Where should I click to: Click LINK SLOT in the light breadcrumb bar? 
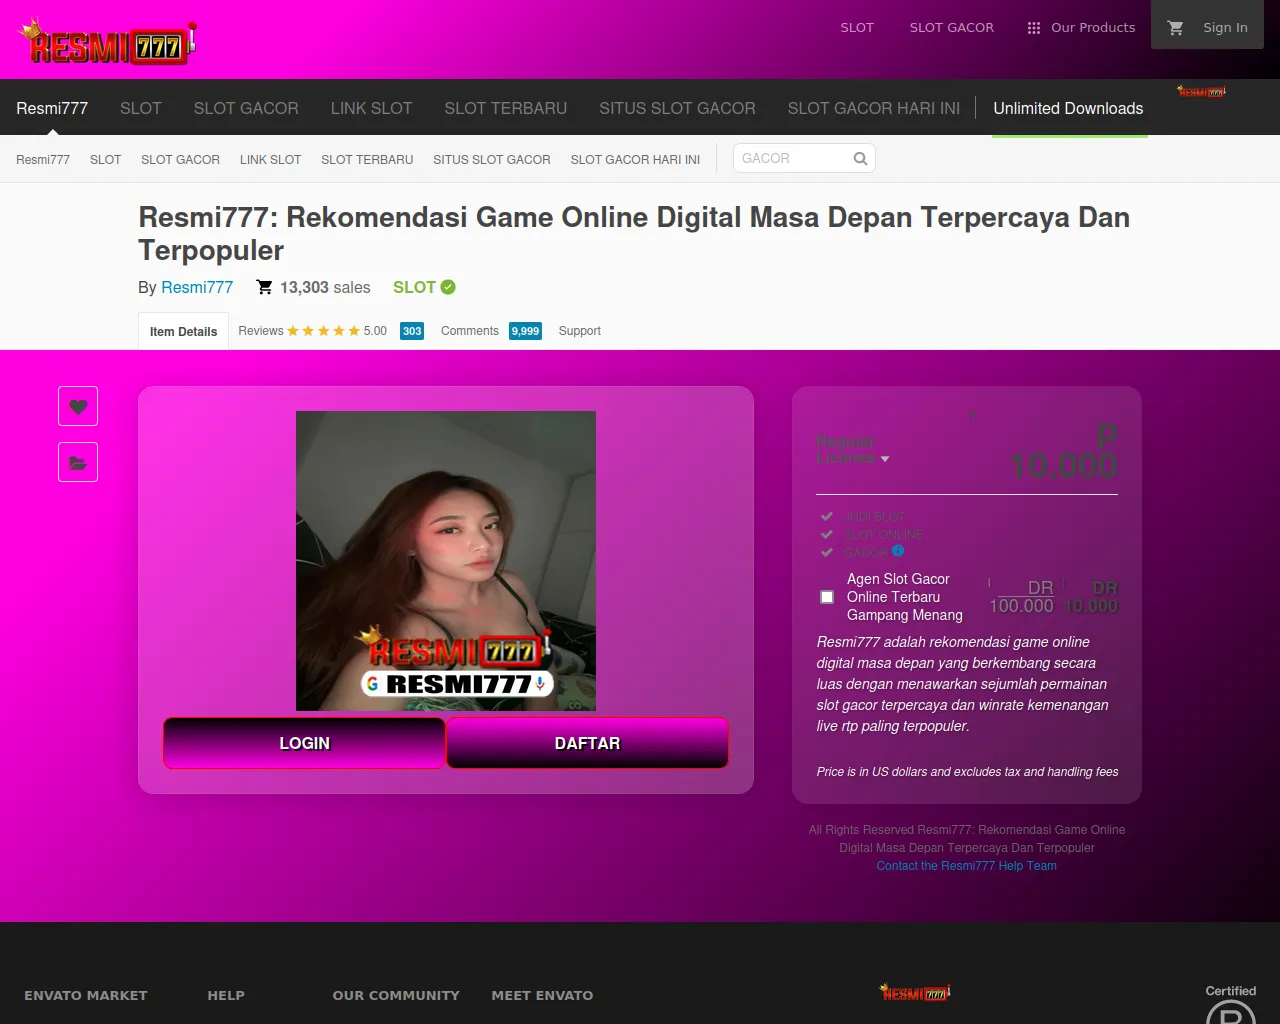tap(270, 159)
